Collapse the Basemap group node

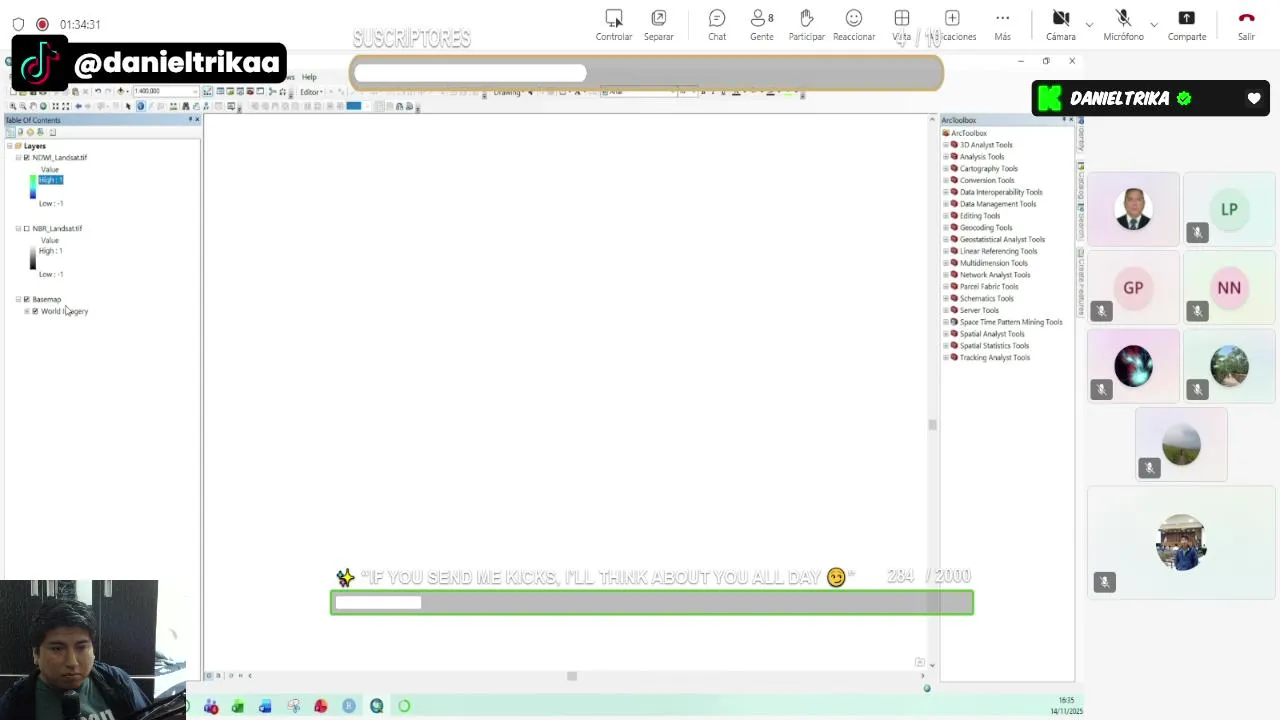(x=18, y=299)
